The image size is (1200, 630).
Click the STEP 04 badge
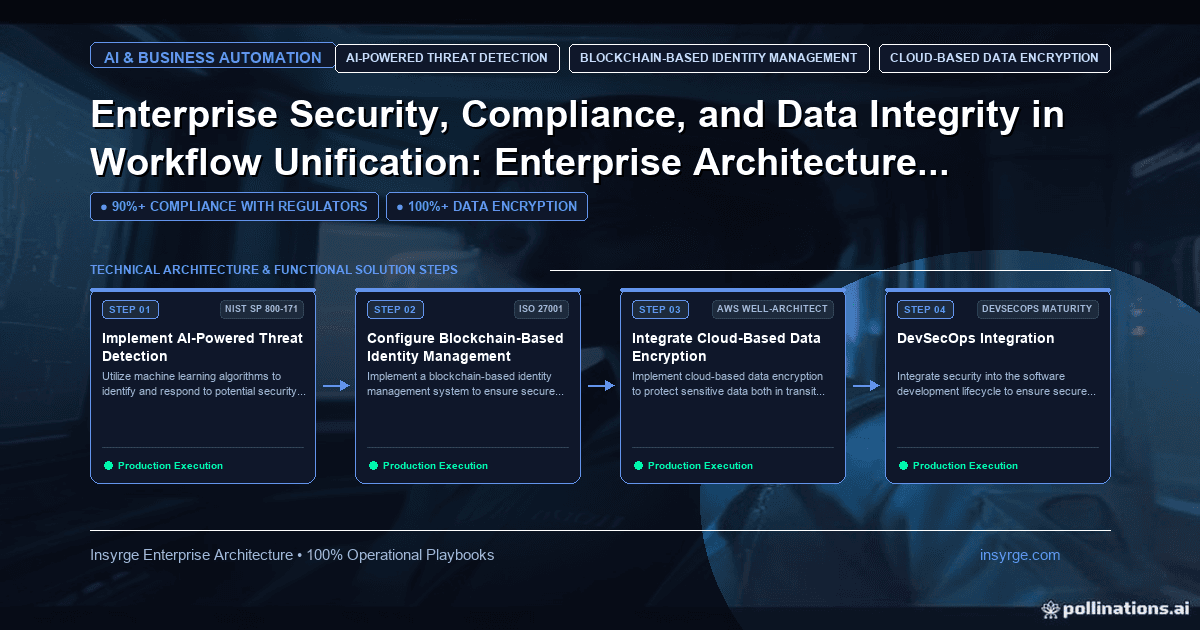(x=925, y=310)
